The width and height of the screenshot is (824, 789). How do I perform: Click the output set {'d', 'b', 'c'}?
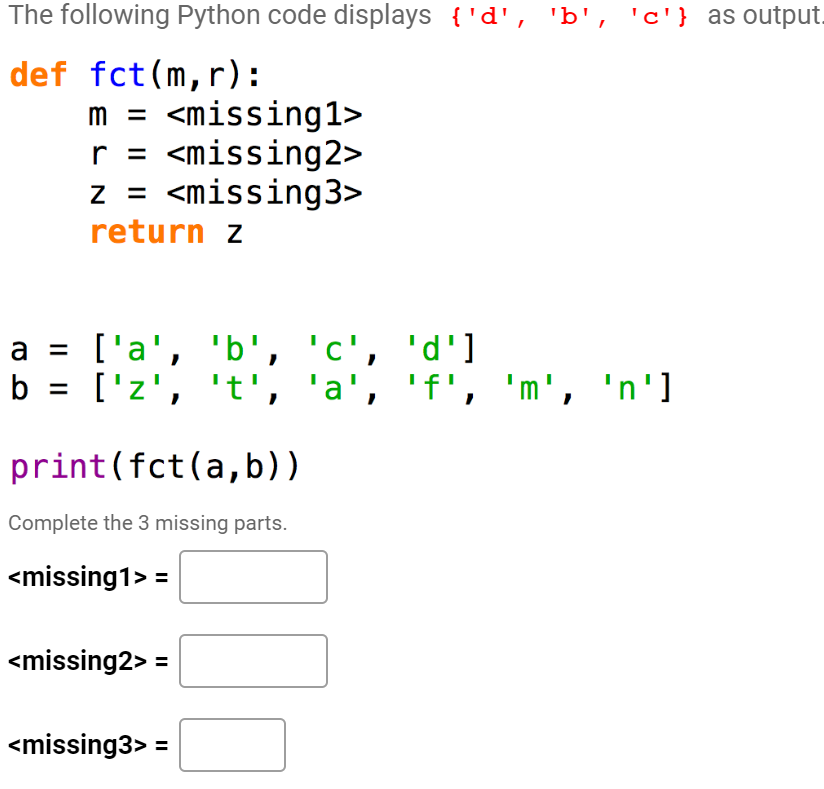pyautogui.click(x=568, y=16)
